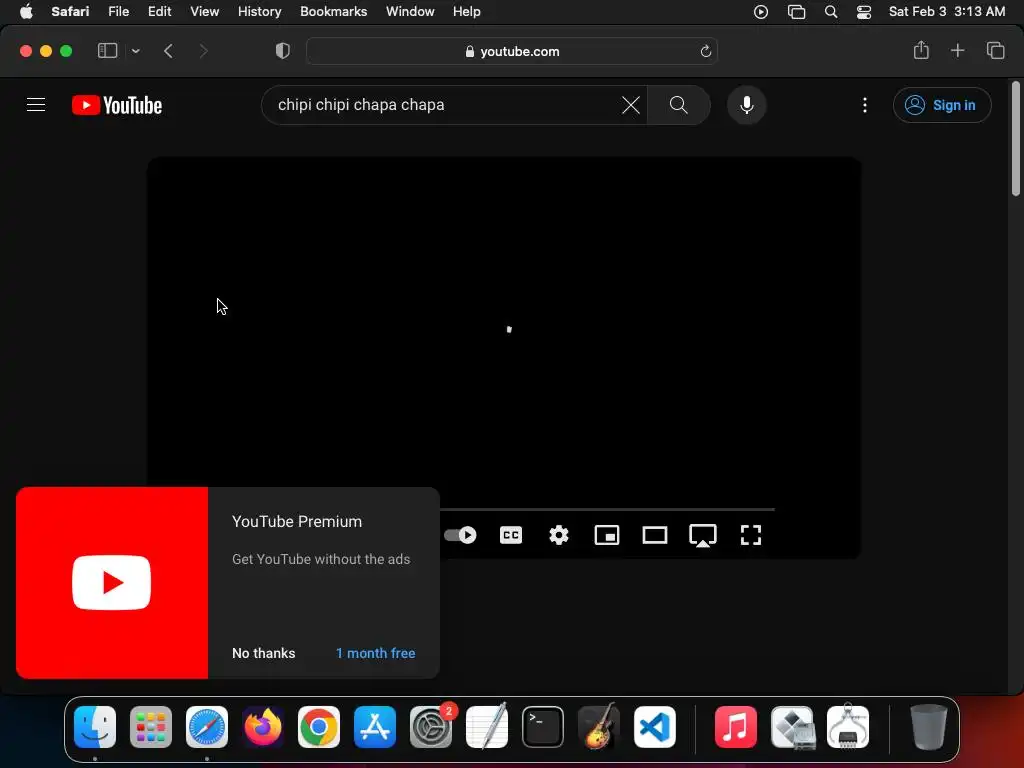Open the Window menu

409,11
